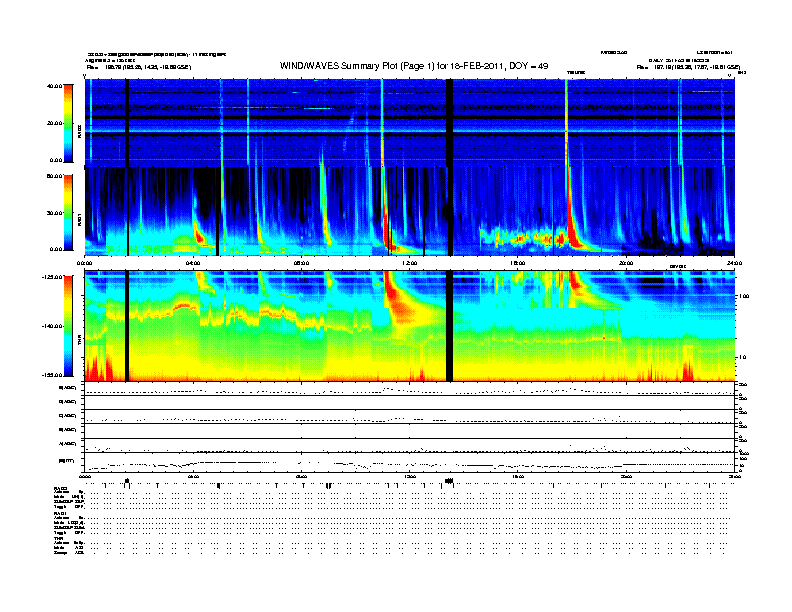Click the 10 frequency tick of TNR panel
The height and width of the screenshot is (612, 792).
click(x=742, y=358)
